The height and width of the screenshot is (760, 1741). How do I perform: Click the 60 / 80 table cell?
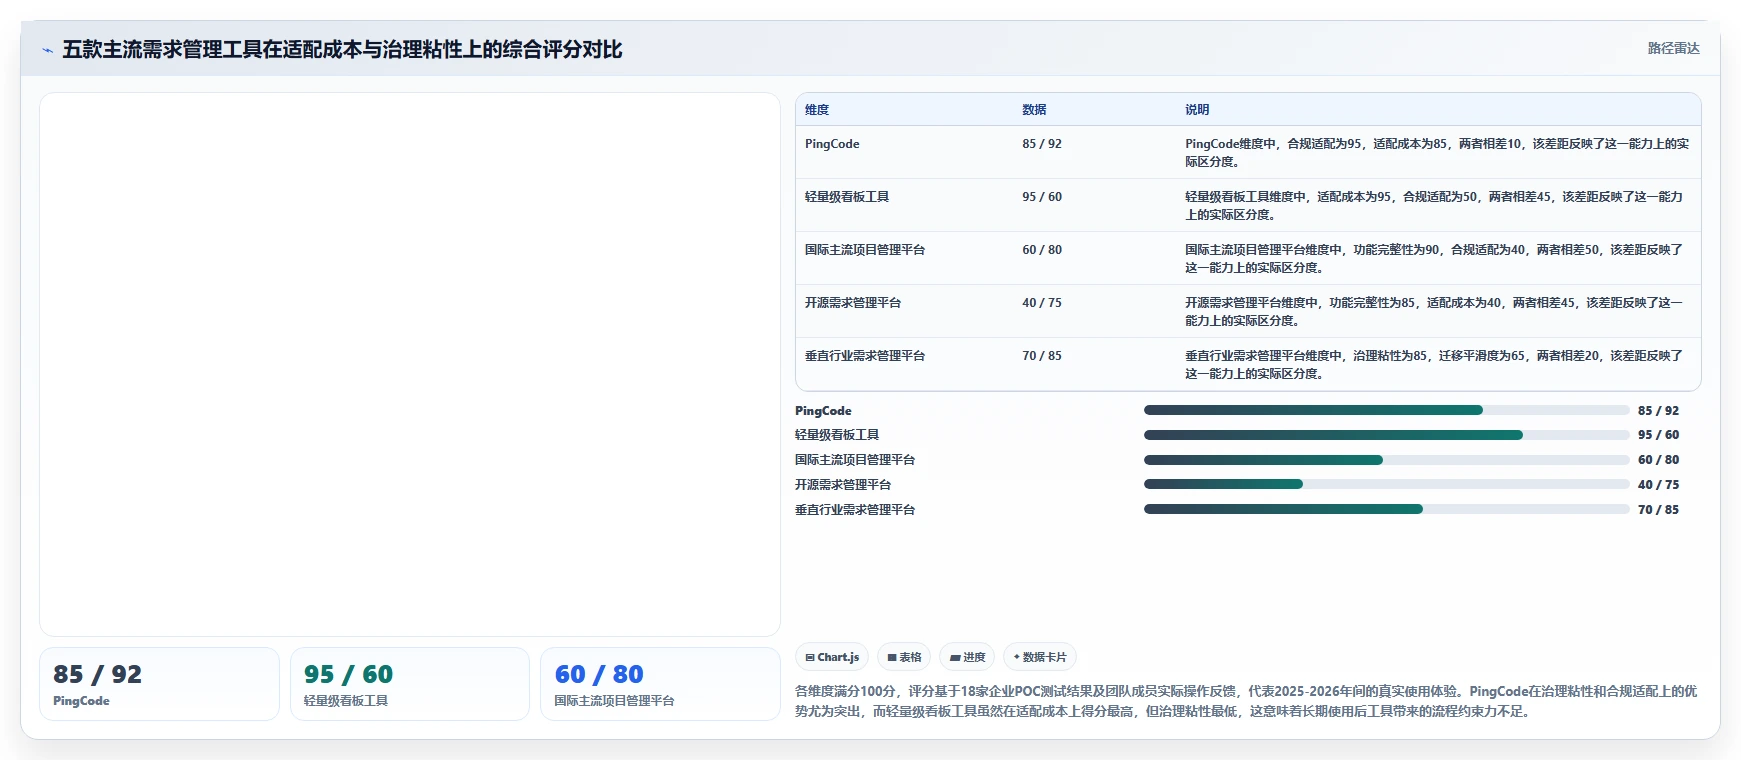[x=1042, y=250]
